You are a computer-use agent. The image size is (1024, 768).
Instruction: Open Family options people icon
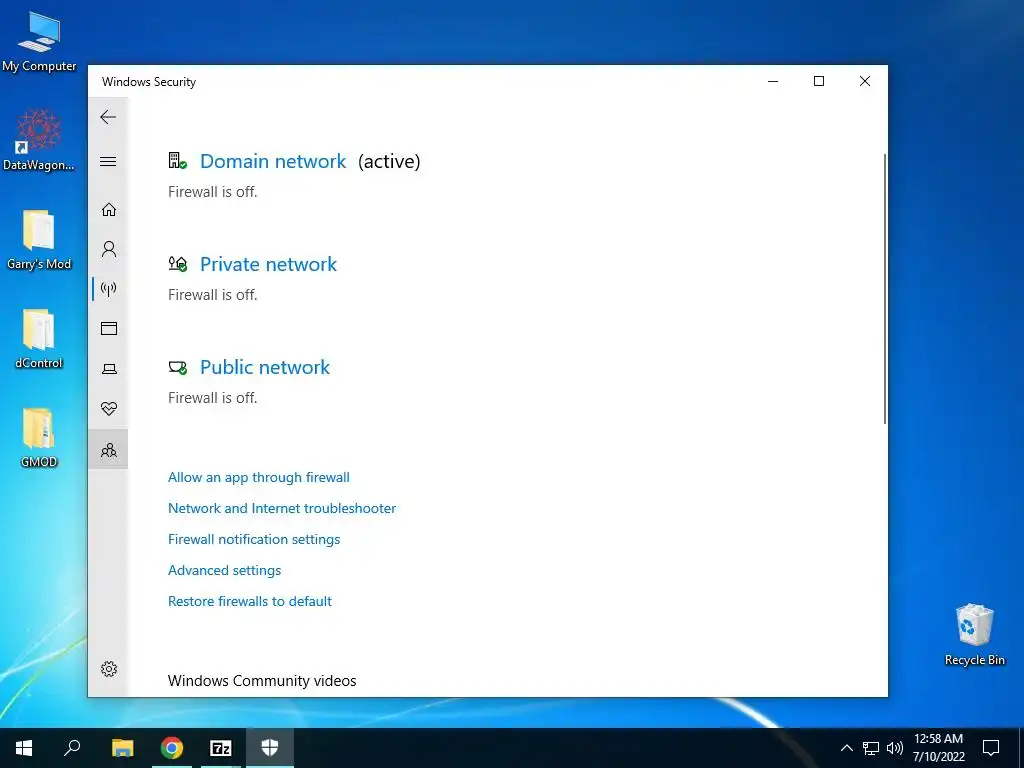[x=109, y=450]
